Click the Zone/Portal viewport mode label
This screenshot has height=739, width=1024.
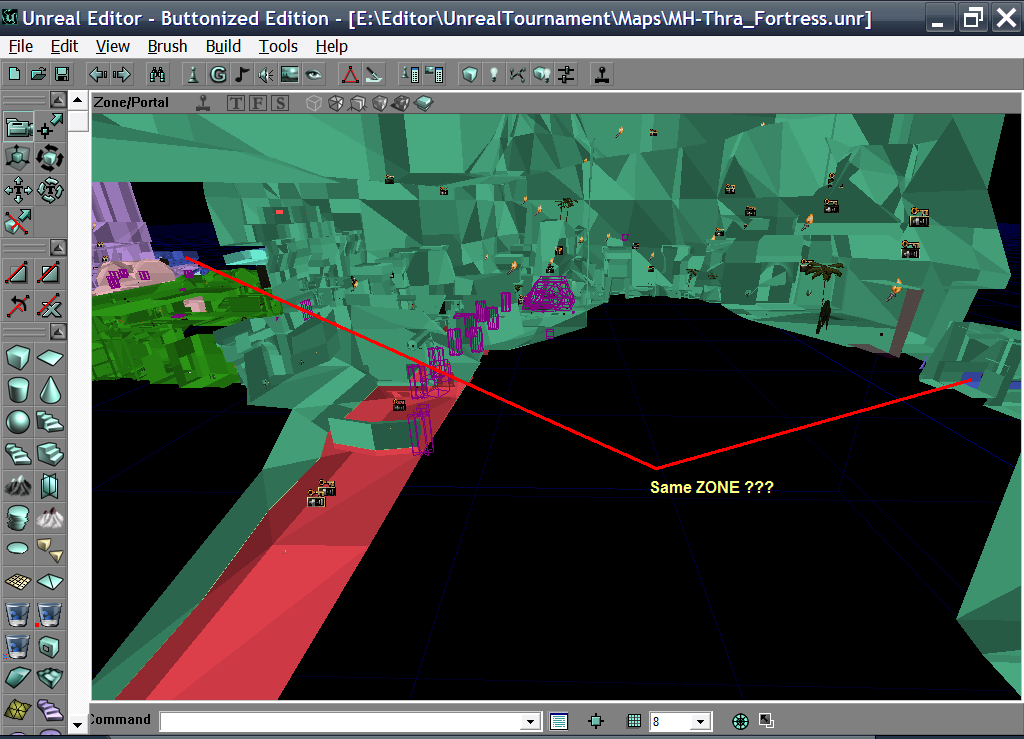pos(131,102)
